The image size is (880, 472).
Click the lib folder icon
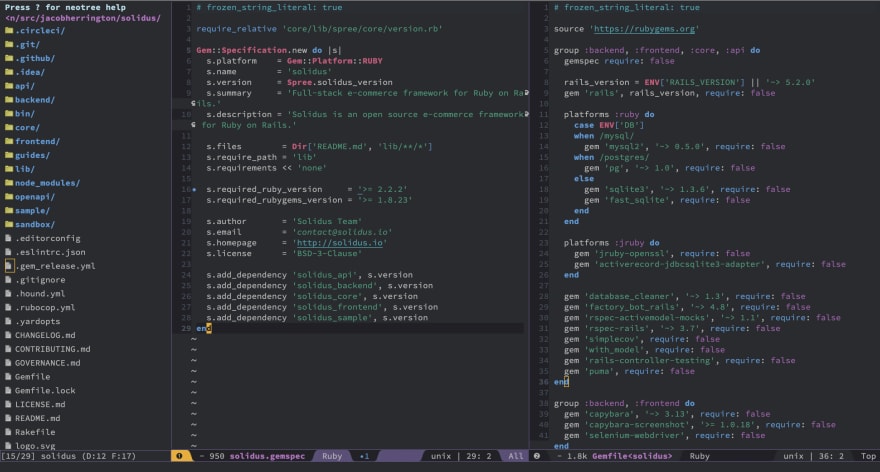click(9, 169)
